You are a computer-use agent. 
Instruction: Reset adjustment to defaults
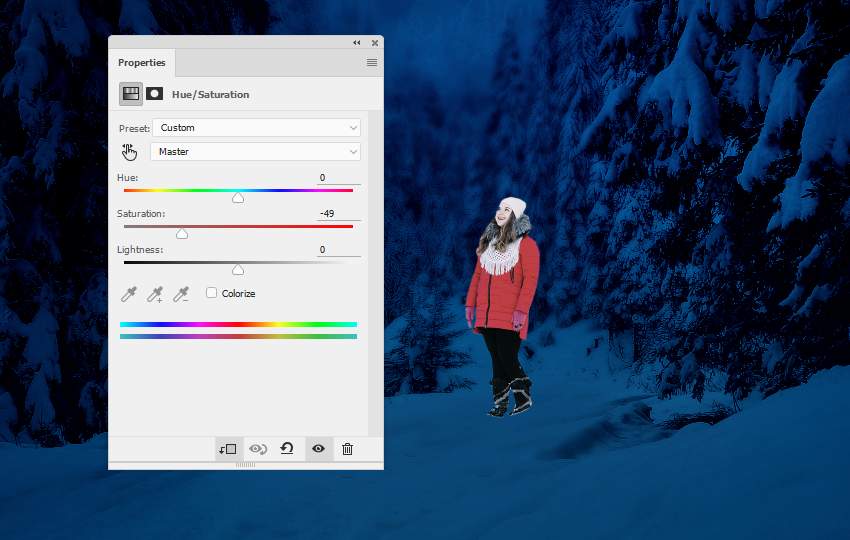[287, 448]
